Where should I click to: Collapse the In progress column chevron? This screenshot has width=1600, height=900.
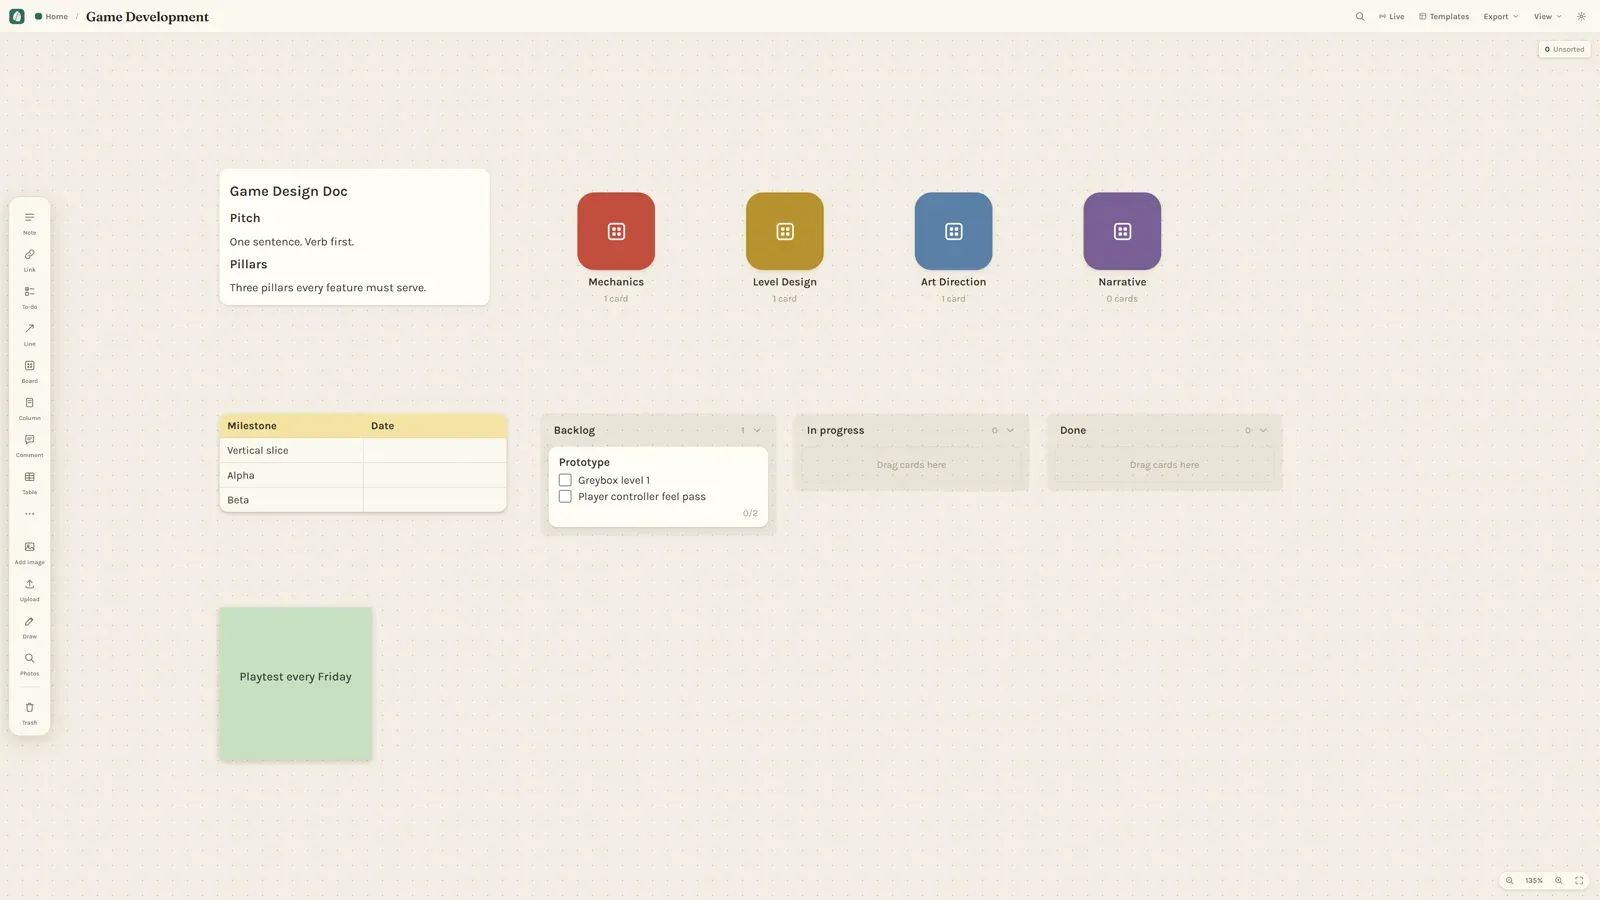1010,431
